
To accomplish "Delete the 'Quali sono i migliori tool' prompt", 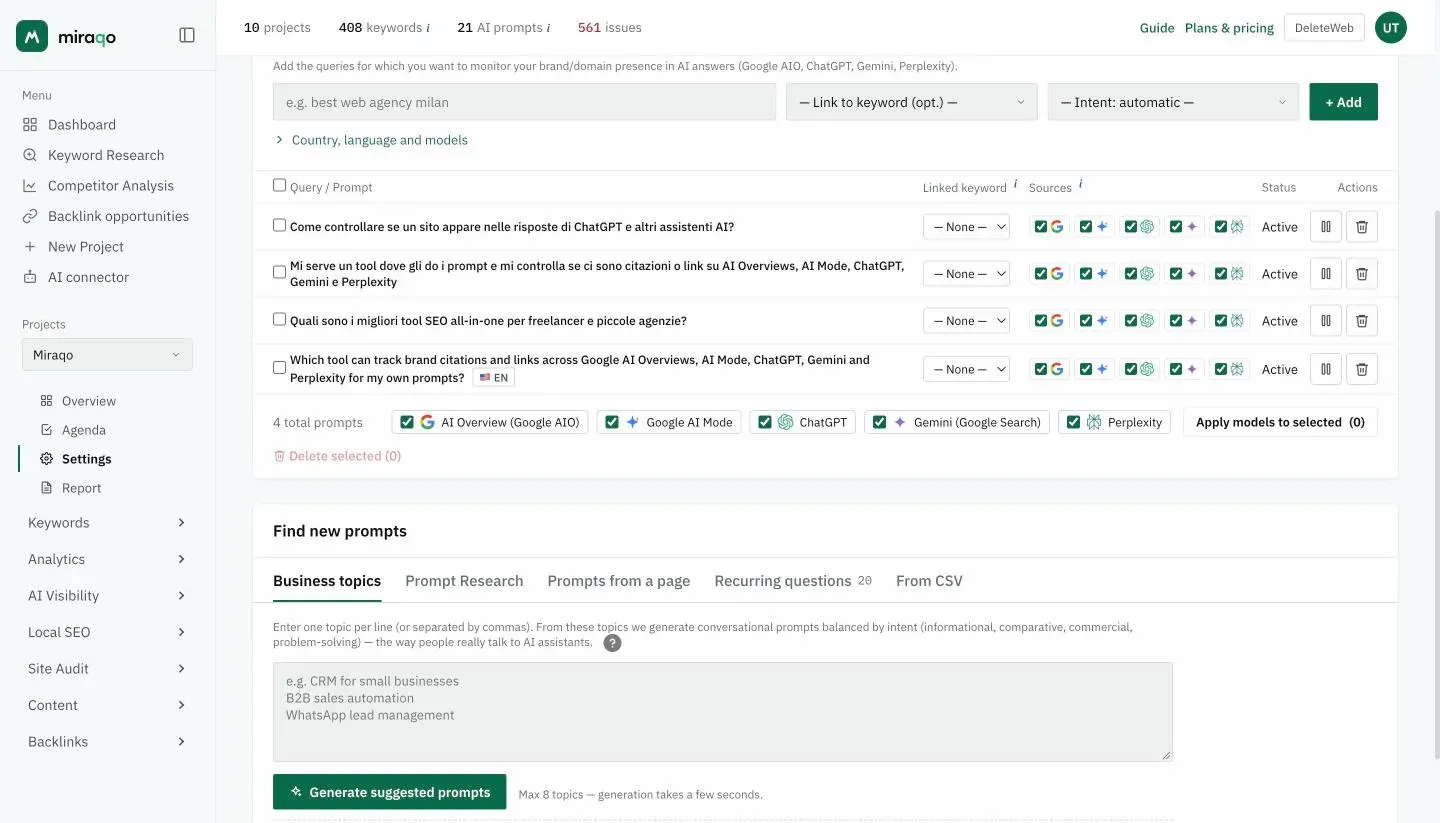I will pyautogui.click(x=1362, y=321).
